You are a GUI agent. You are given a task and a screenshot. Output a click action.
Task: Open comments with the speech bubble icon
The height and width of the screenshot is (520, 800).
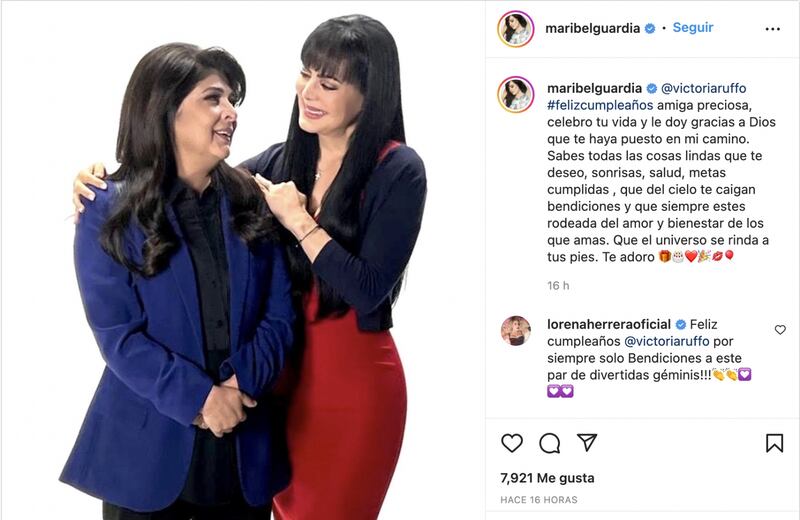549,443
